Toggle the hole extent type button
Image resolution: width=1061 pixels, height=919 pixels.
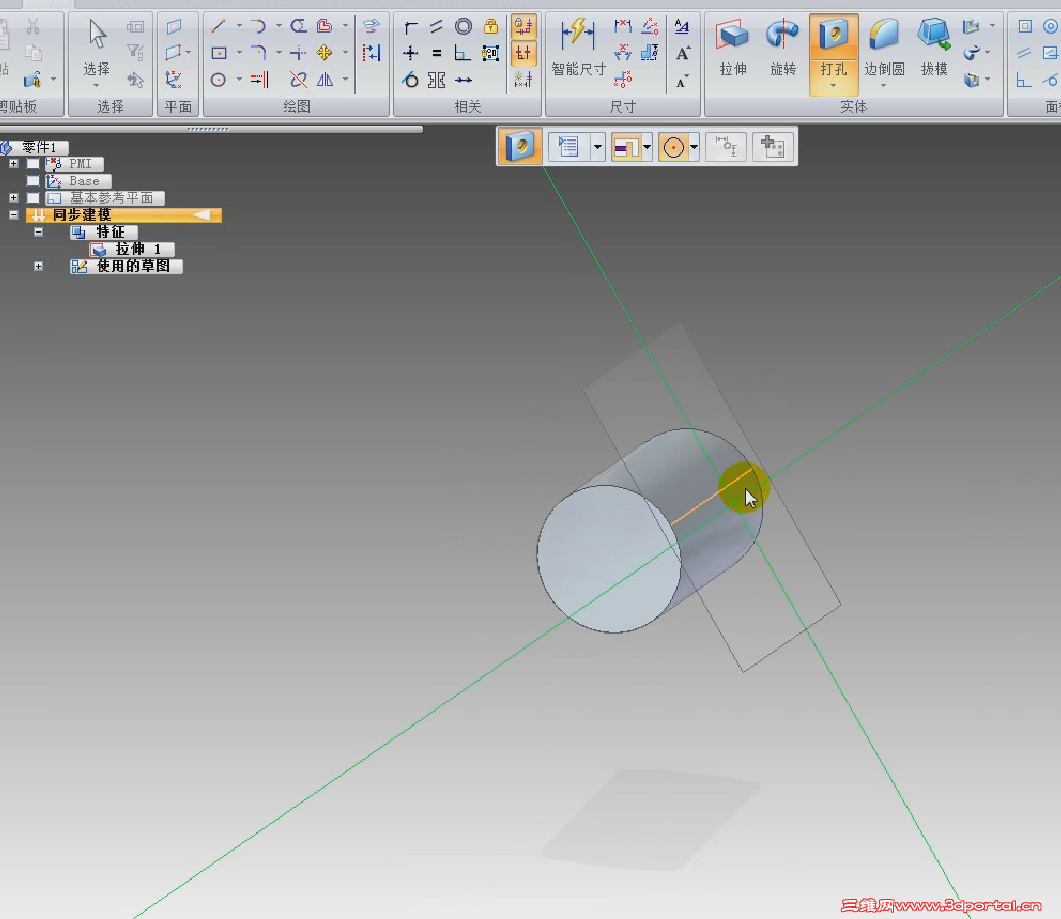point(626,147)
